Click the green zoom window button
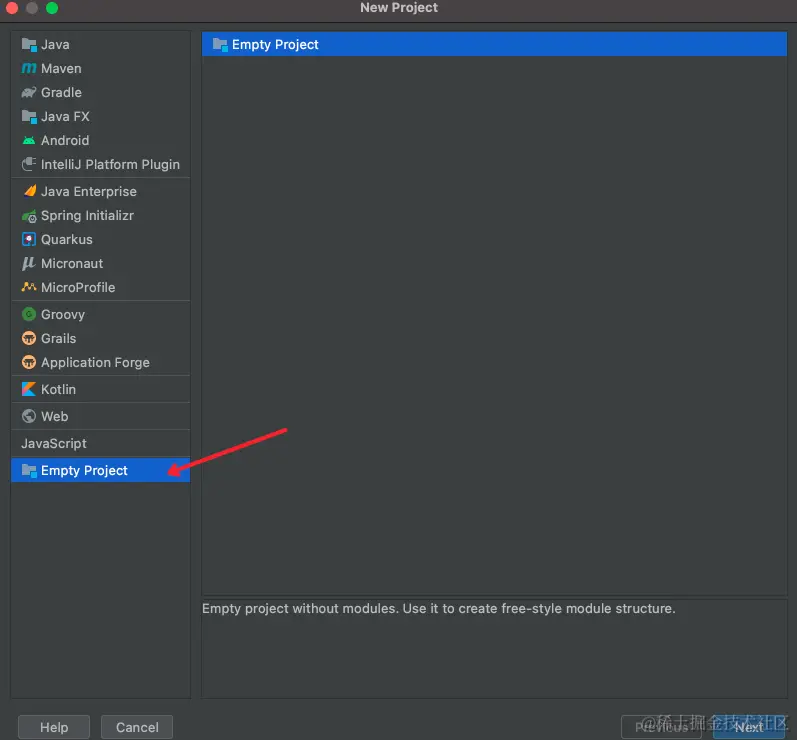The image size is (797, 740). [x=52, y=8]
